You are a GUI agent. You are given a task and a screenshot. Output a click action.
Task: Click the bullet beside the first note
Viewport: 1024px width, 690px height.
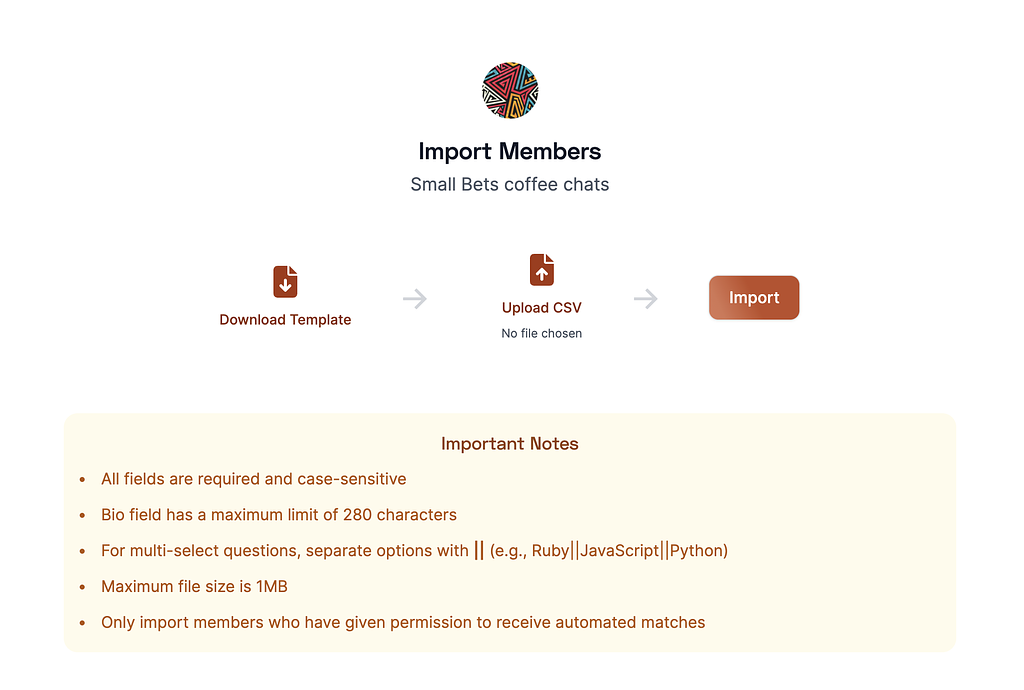(82, 480)
